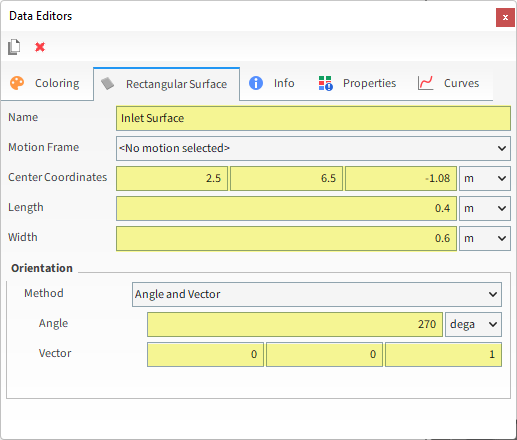Screen dimensions: 517x440
Task: Click the orange palette Coloring icon
Action: tap(17, 83)
